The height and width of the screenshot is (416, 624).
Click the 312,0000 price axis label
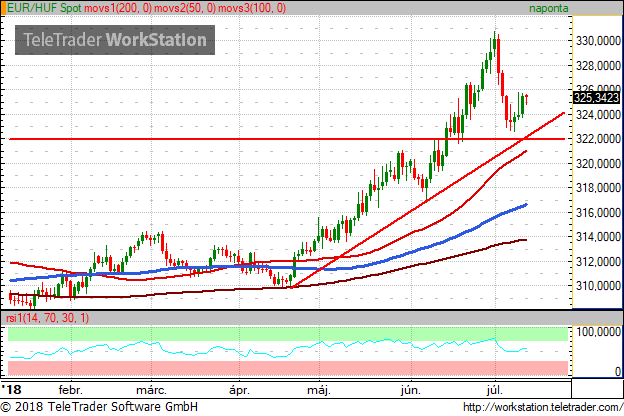(598, 262)
